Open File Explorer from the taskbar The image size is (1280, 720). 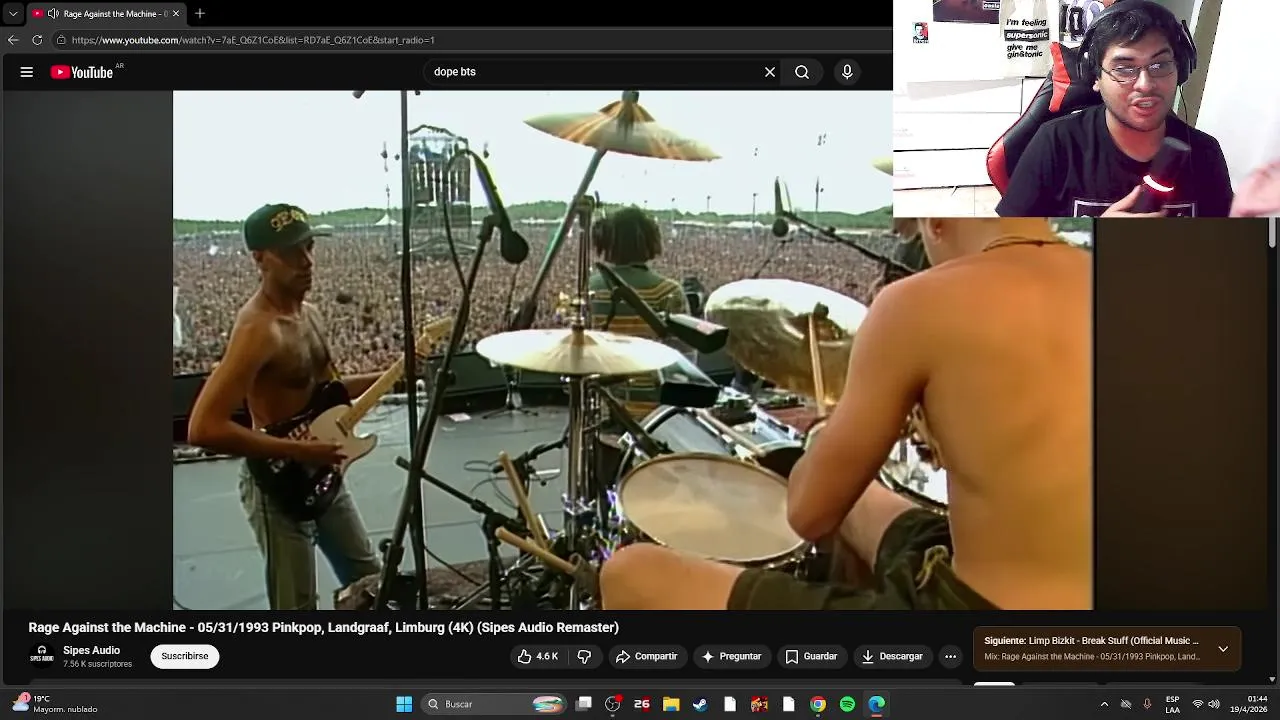[x=671, y=704]
